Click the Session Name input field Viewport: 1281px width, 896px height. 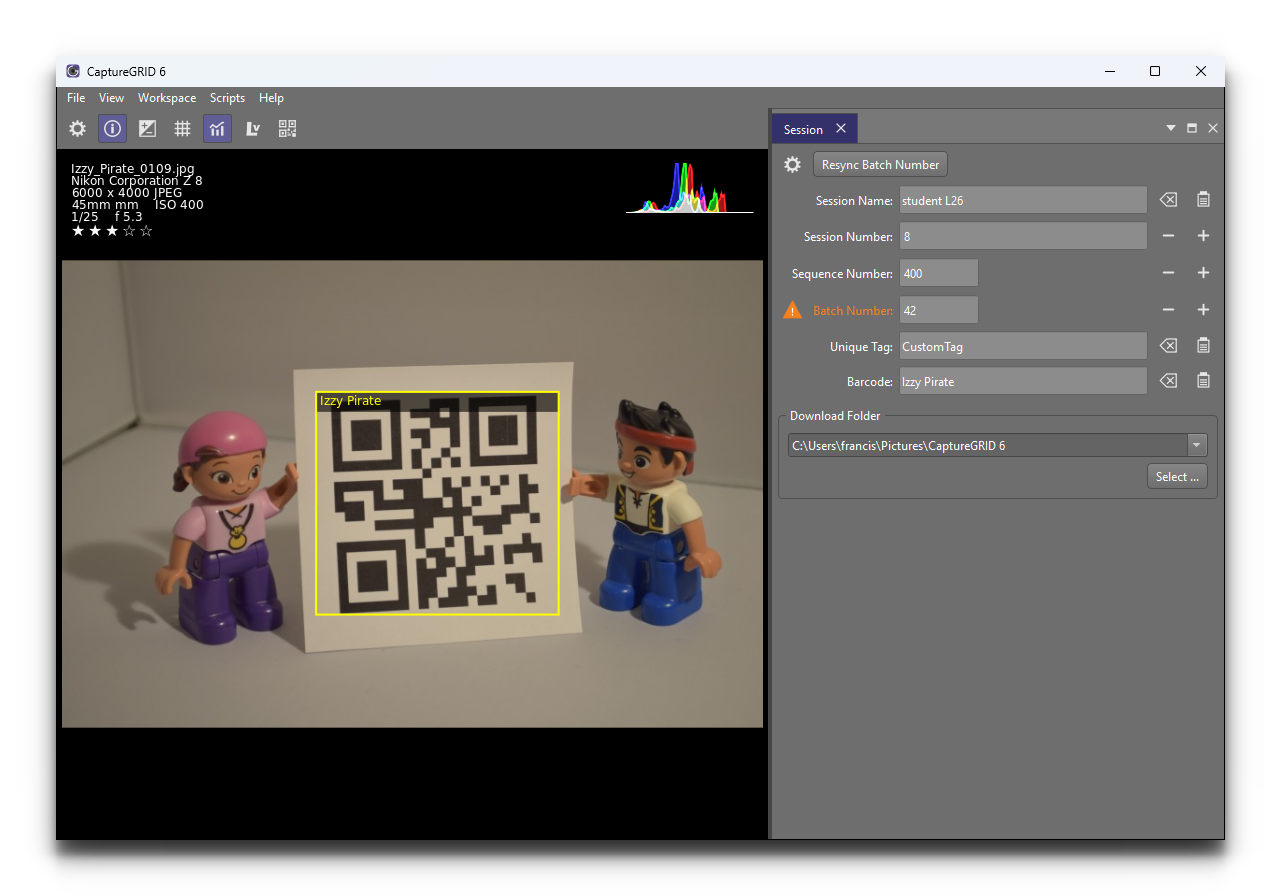point(1023,200)
